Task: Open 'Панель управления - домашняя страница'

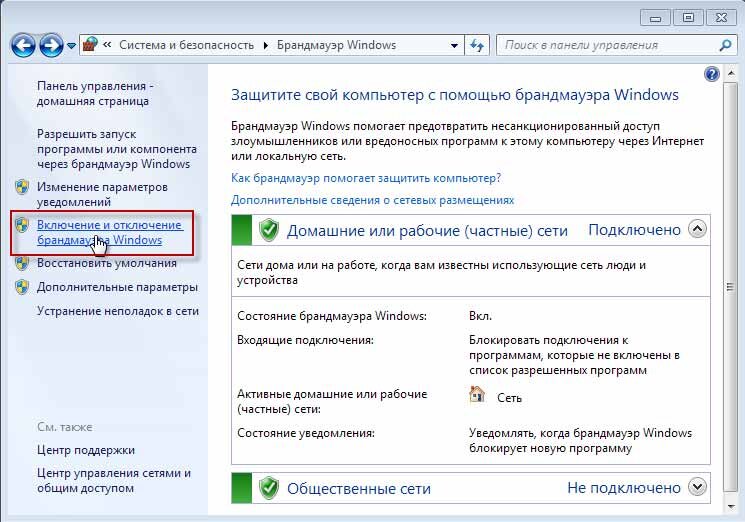Action: point(95,94)
